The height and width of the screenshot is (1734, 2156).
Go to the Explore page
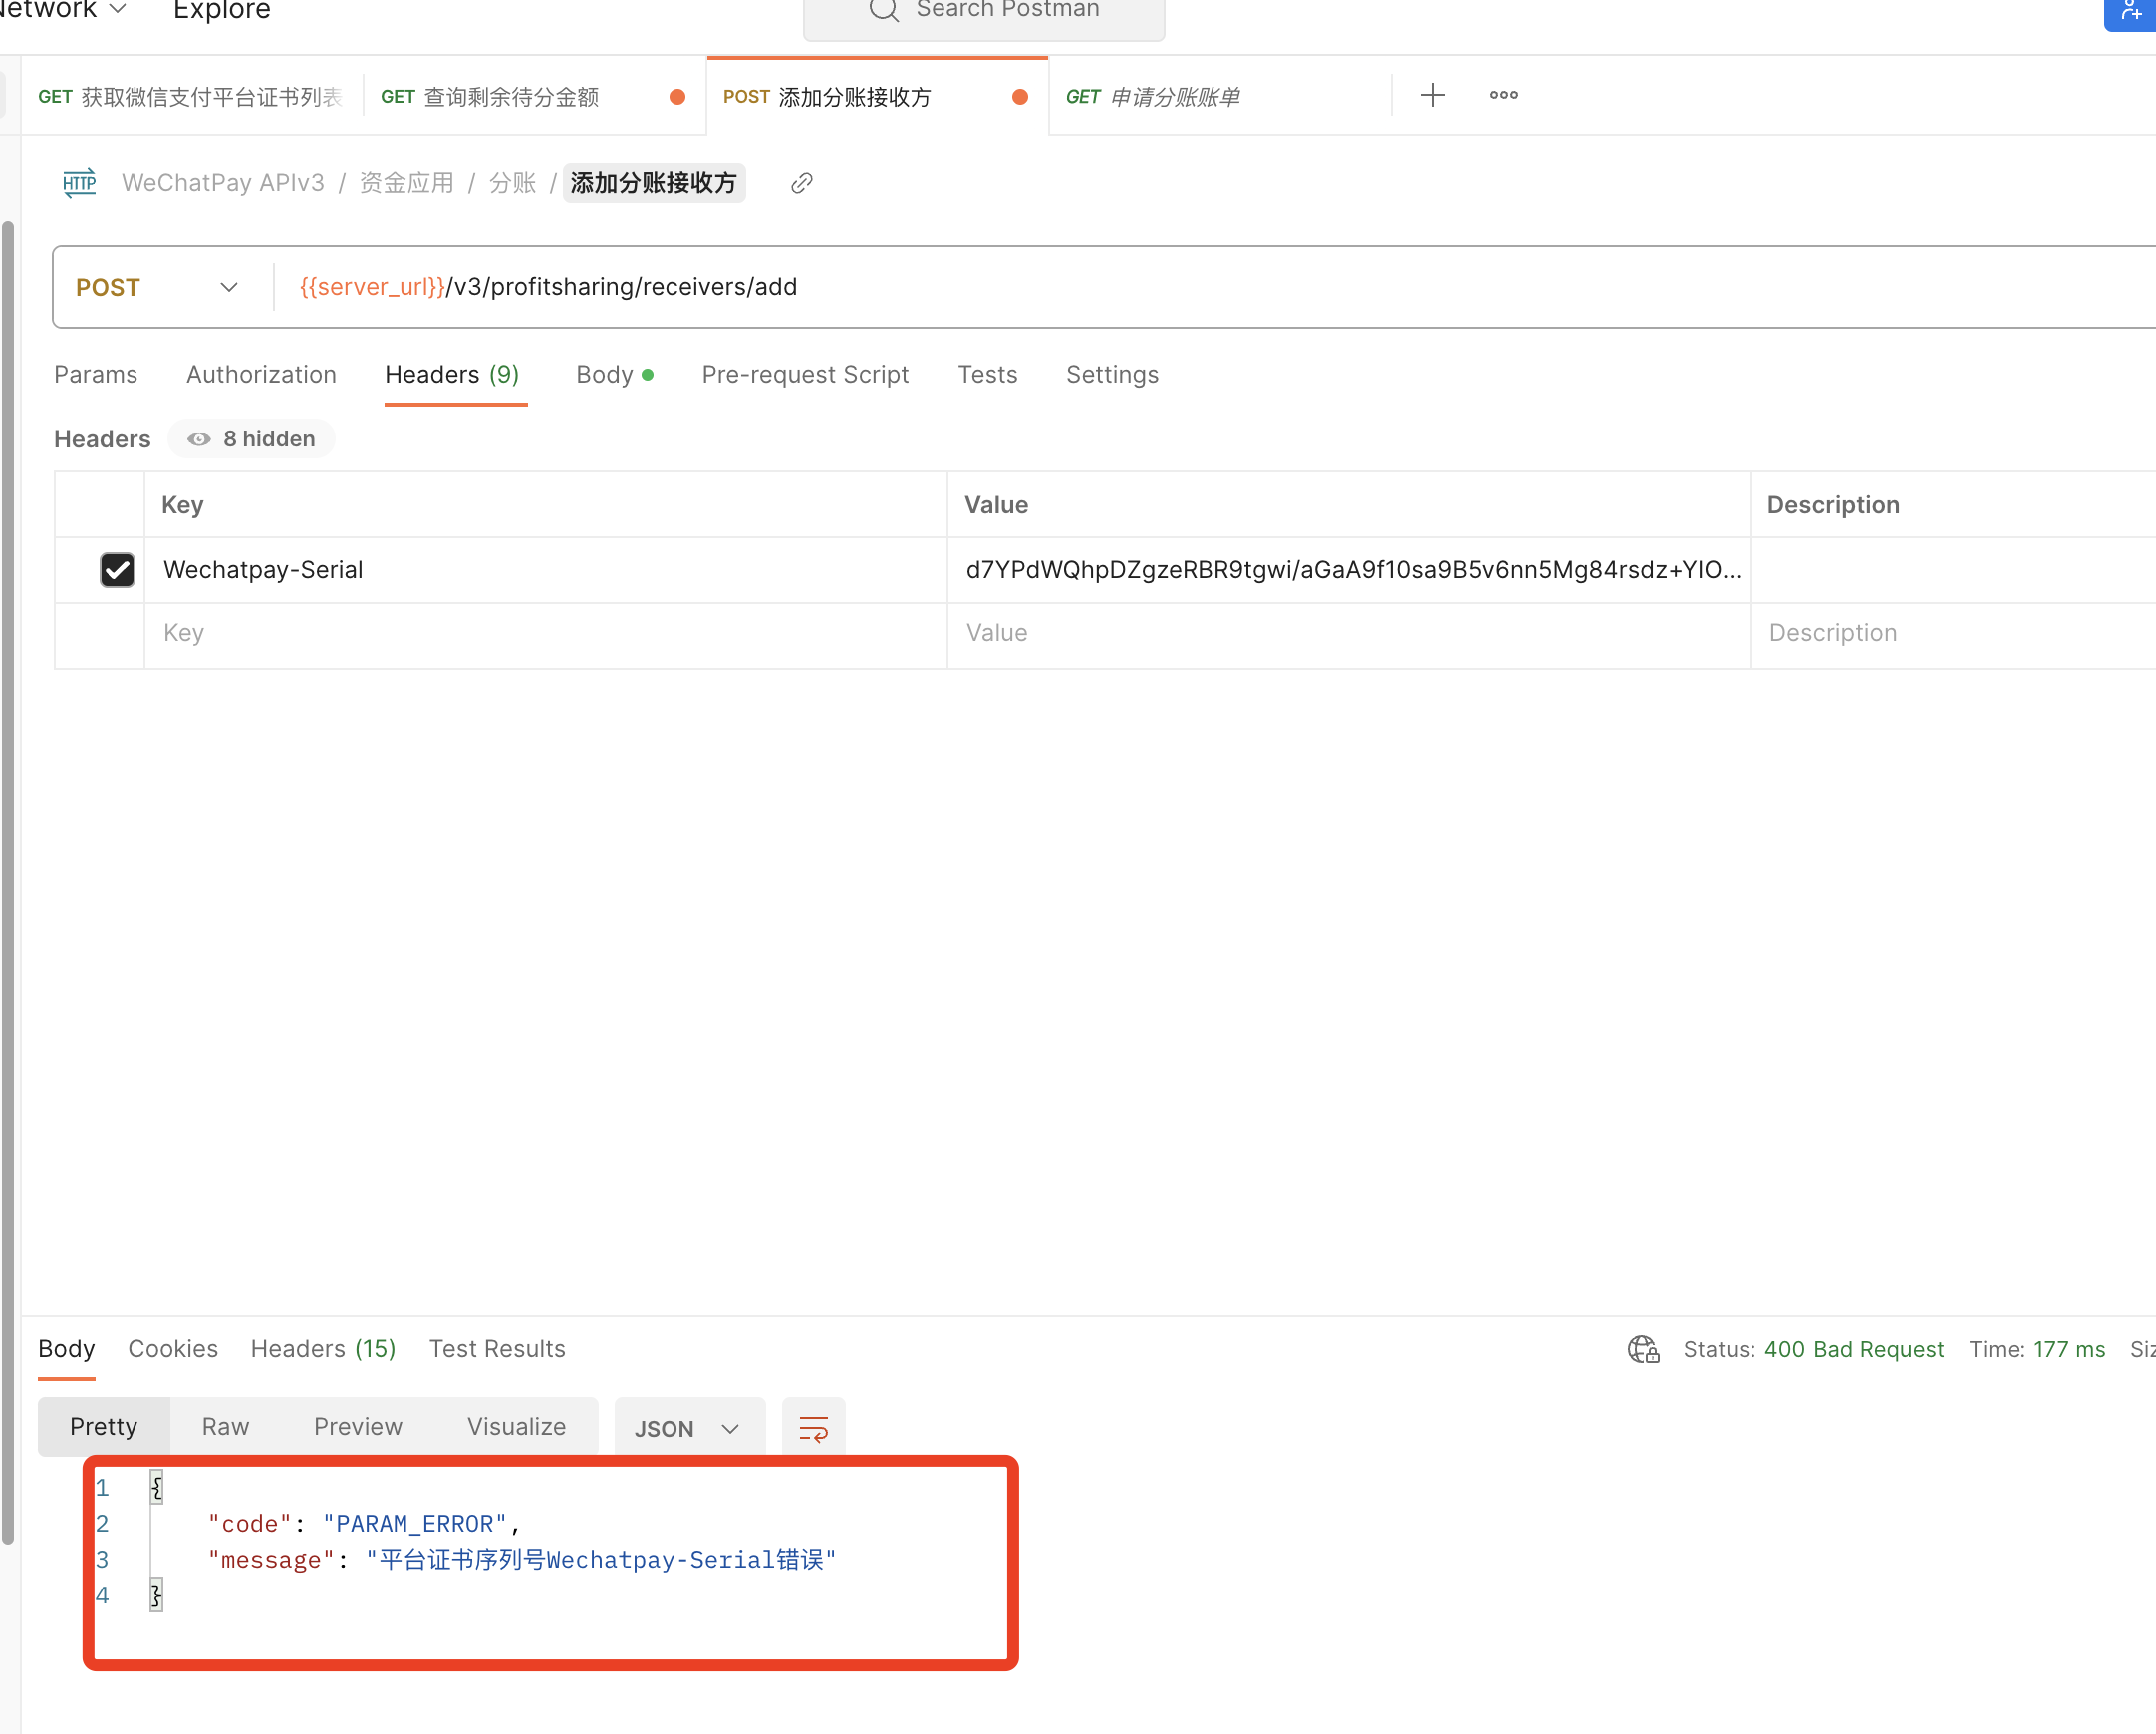pos(222,10)
